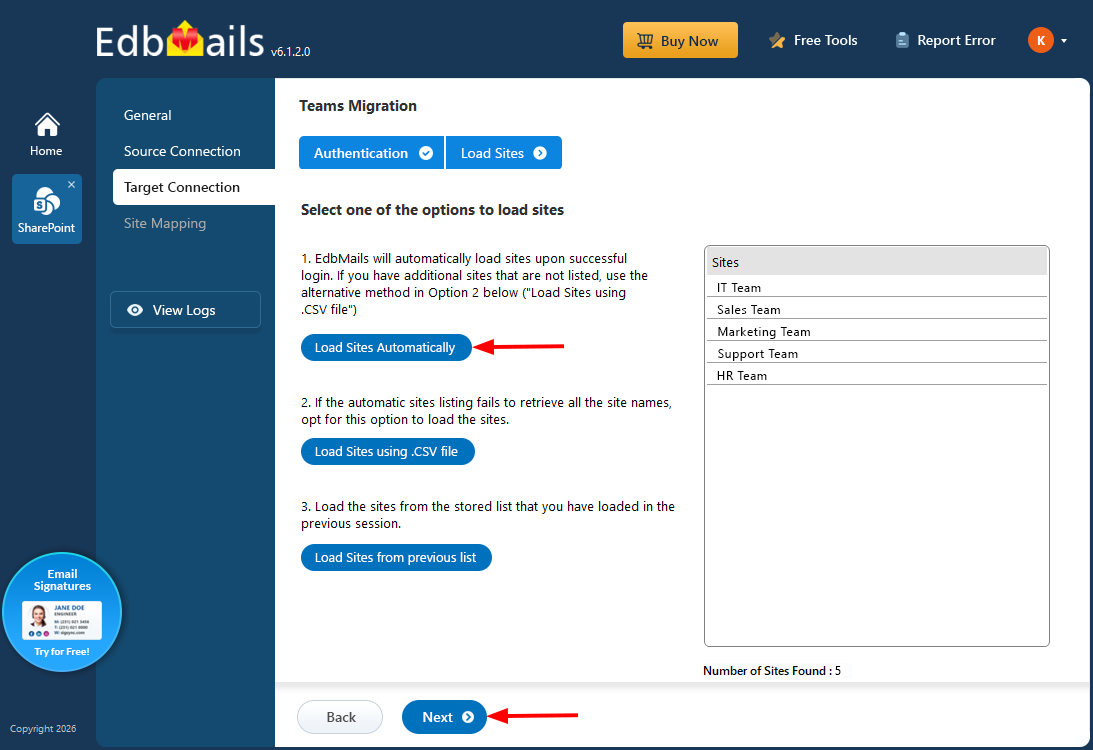Image resolution: width=1093 pixels, height=750 pixels.
Task: Select the General menu item
Action: pos(148,115)
